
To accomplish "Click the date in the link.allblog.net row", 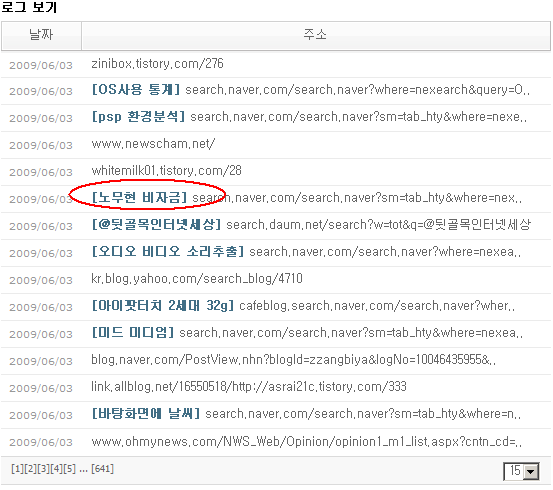I will coord(41,388).
